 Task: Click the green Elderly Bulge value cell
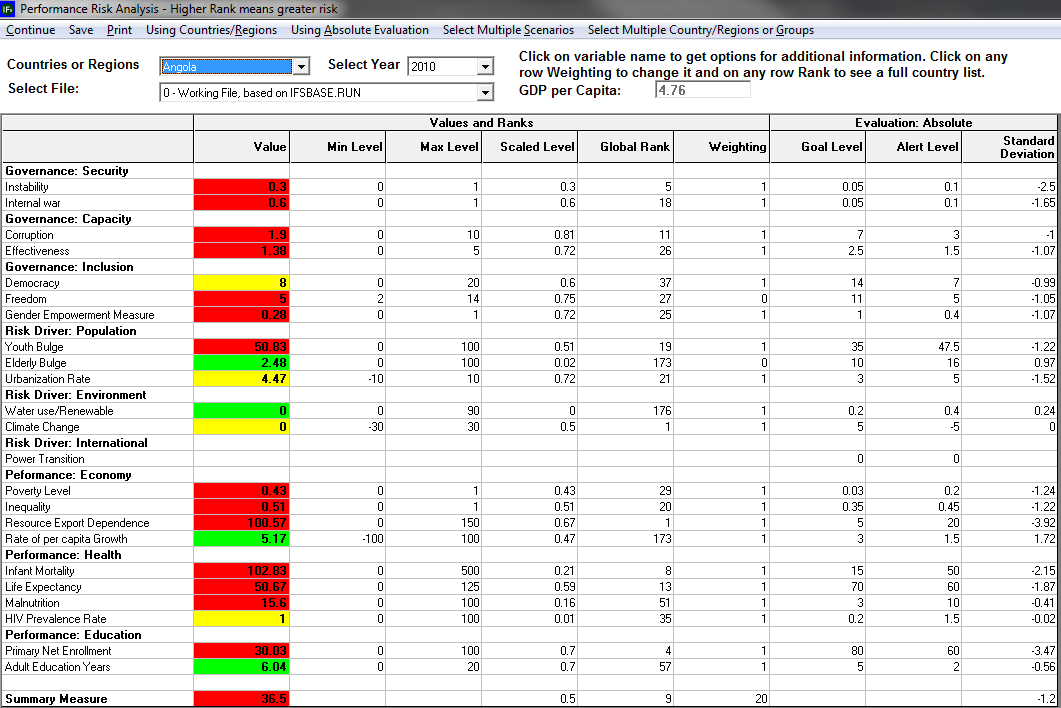240,362
